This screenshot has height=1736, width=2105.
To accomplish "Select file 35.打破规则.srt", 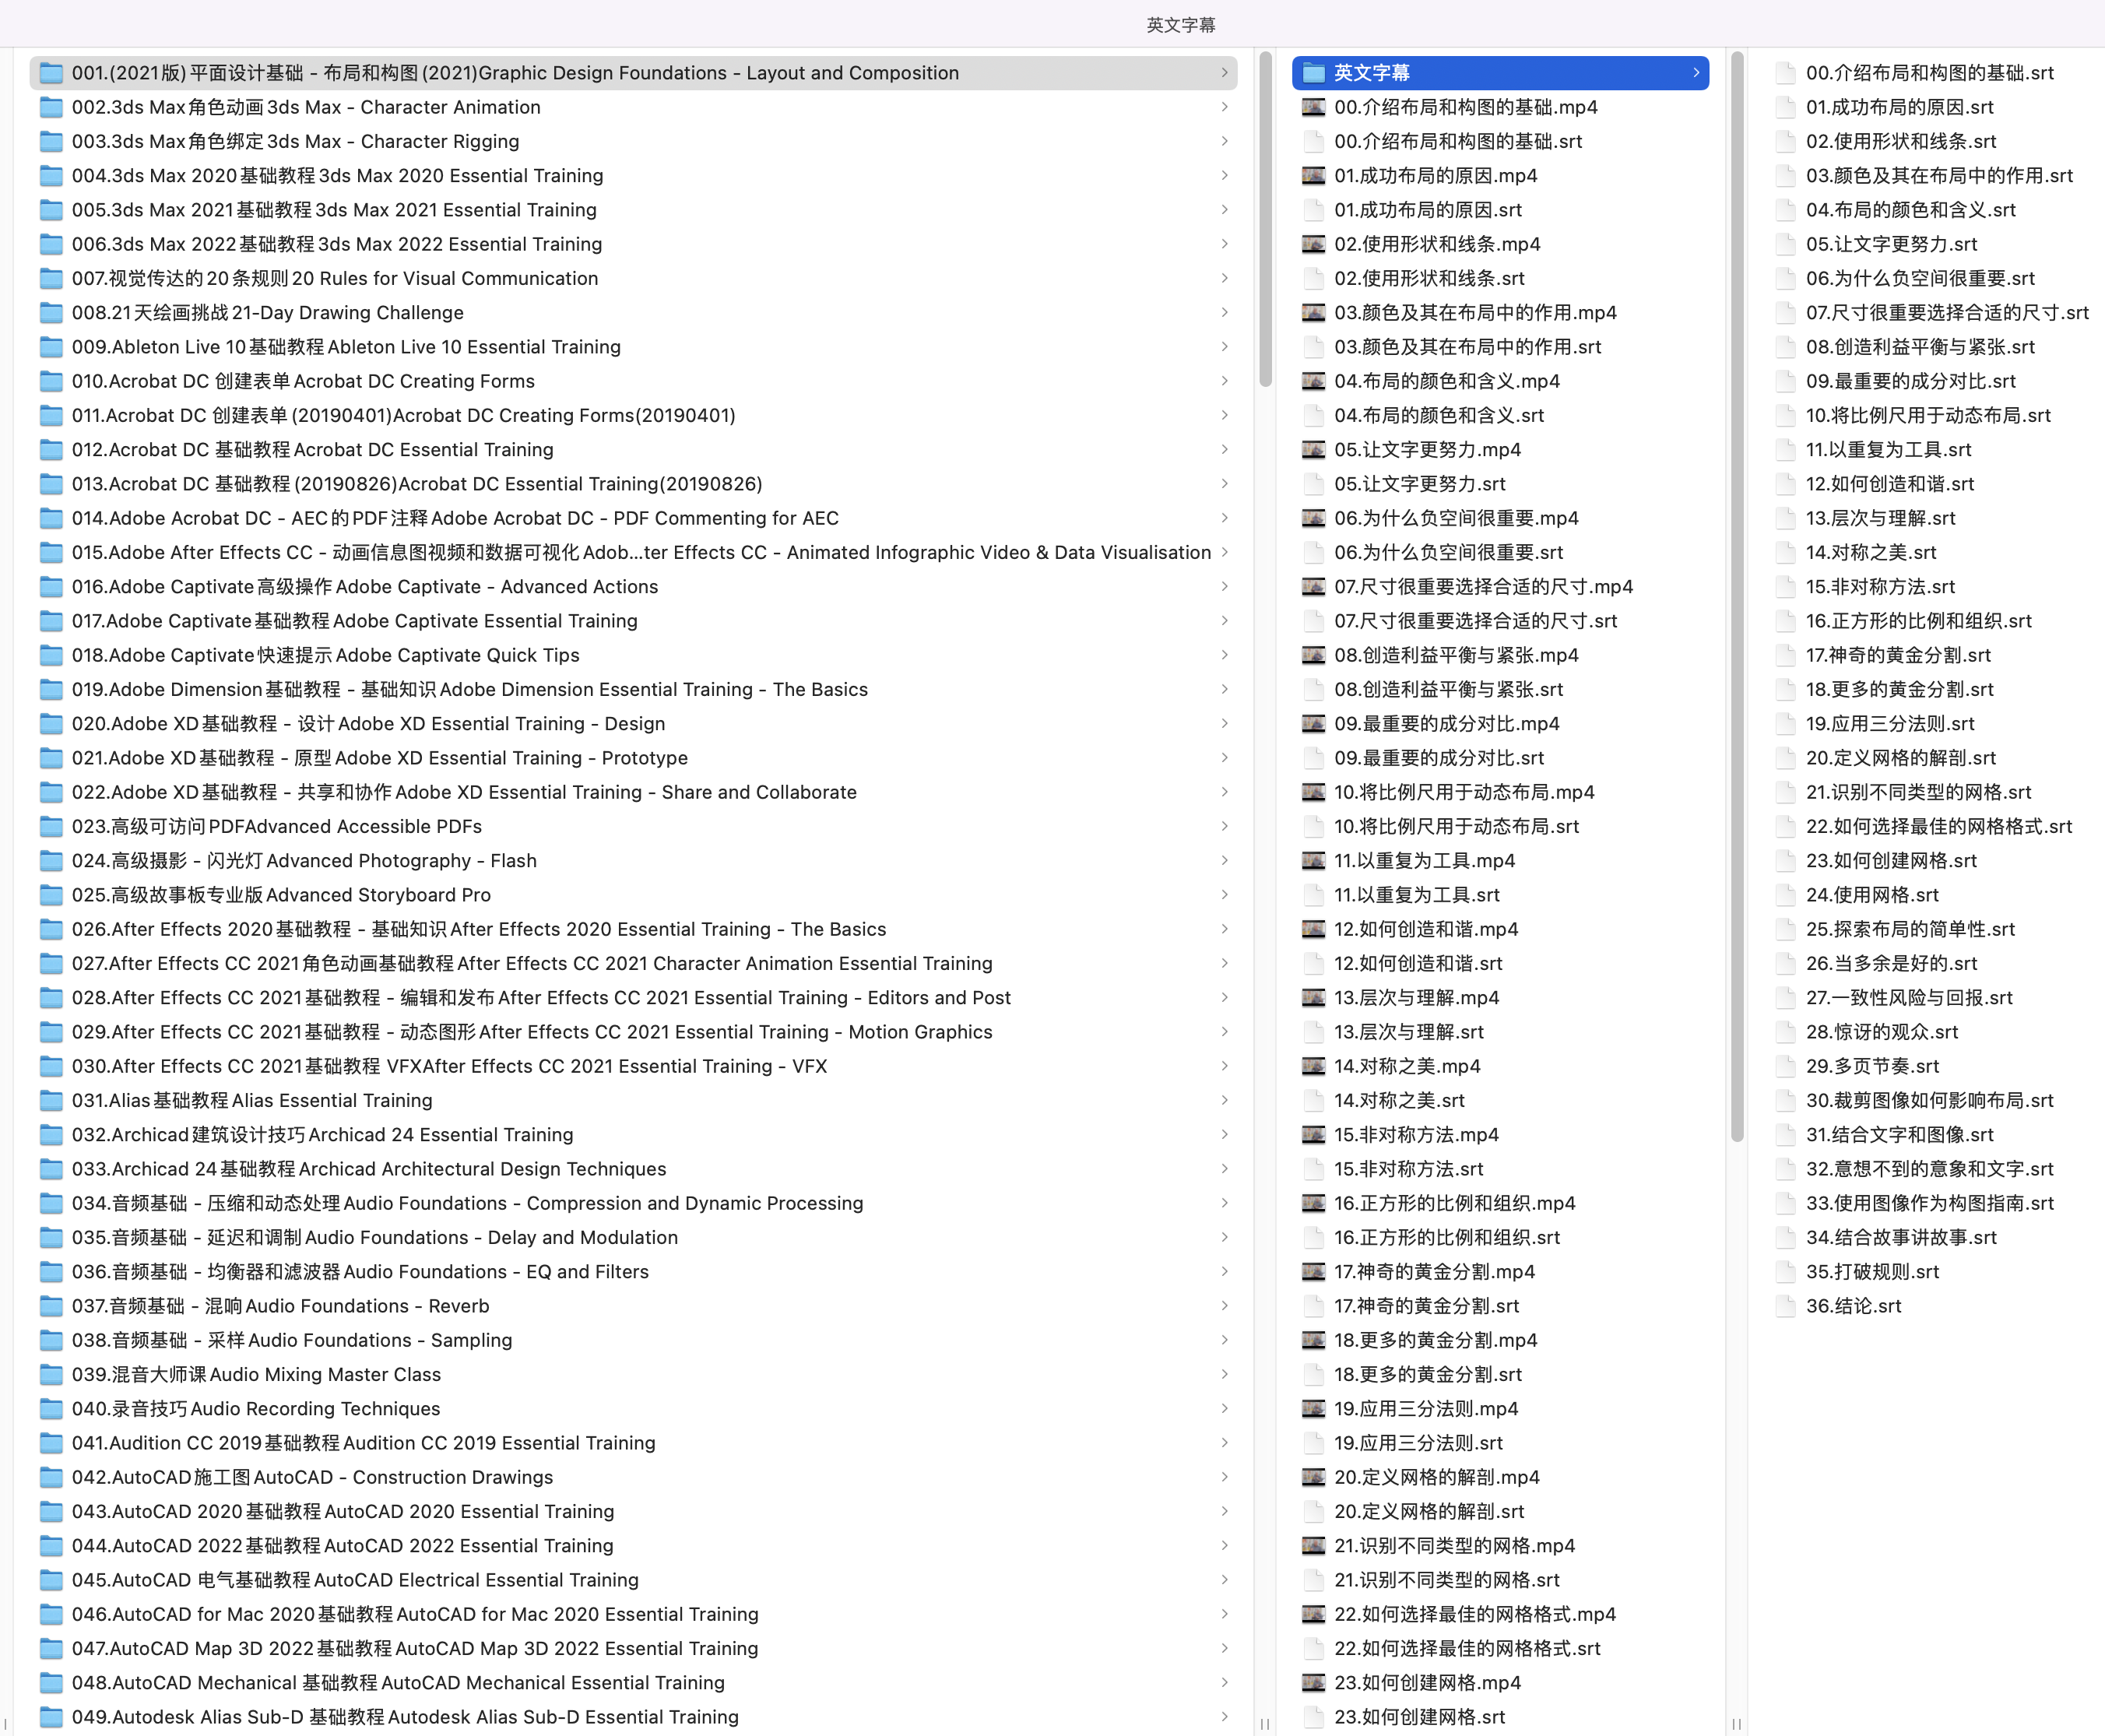I will tap(1935, 1272).
